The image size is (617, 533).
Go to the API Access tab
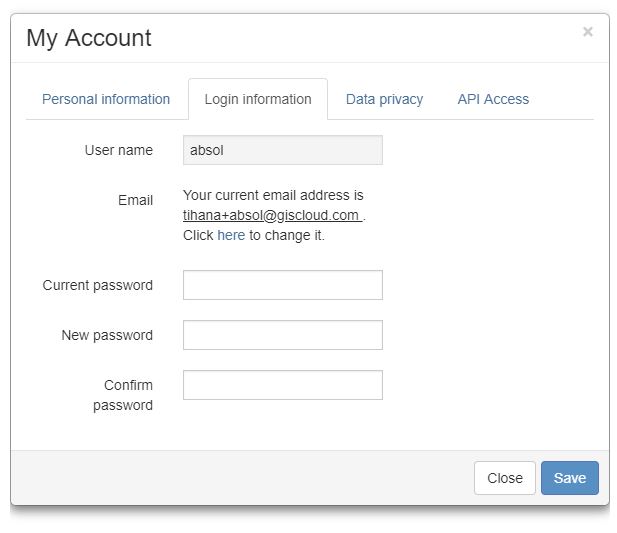coord(493,99)
